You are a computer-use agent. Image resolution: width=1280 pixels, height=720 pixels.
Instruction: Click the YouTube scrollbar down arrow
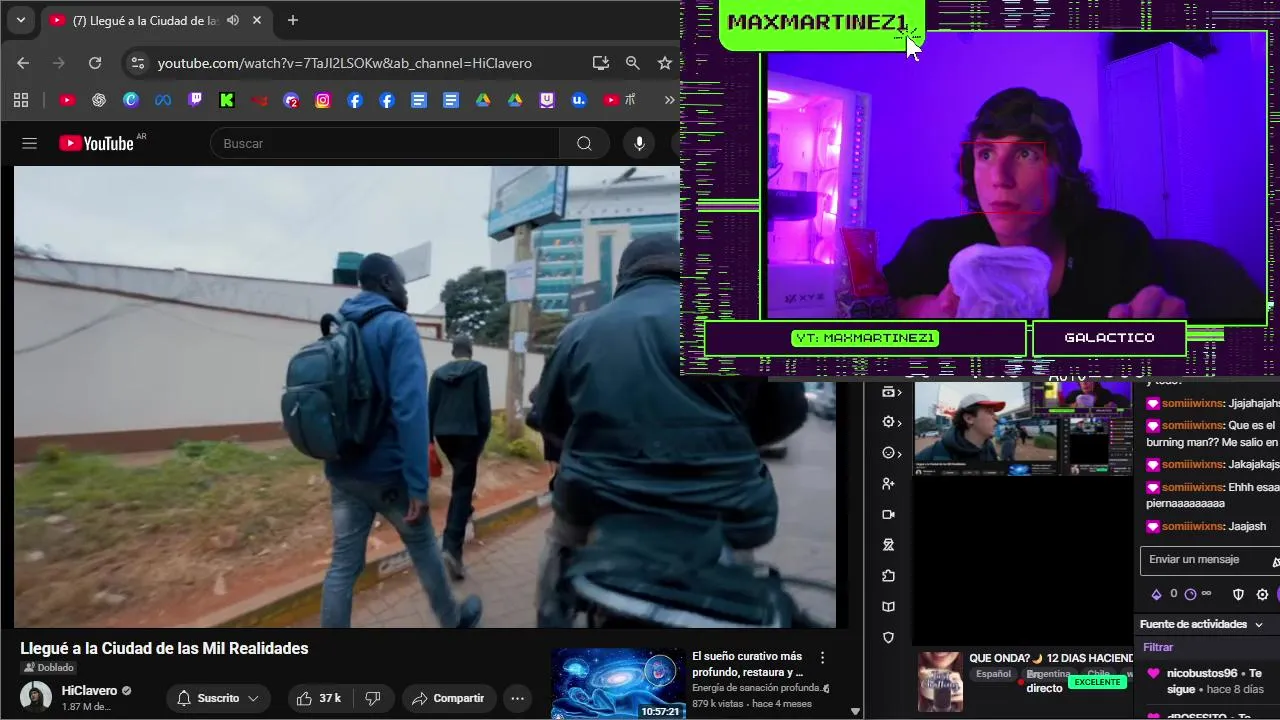[855, 712]
